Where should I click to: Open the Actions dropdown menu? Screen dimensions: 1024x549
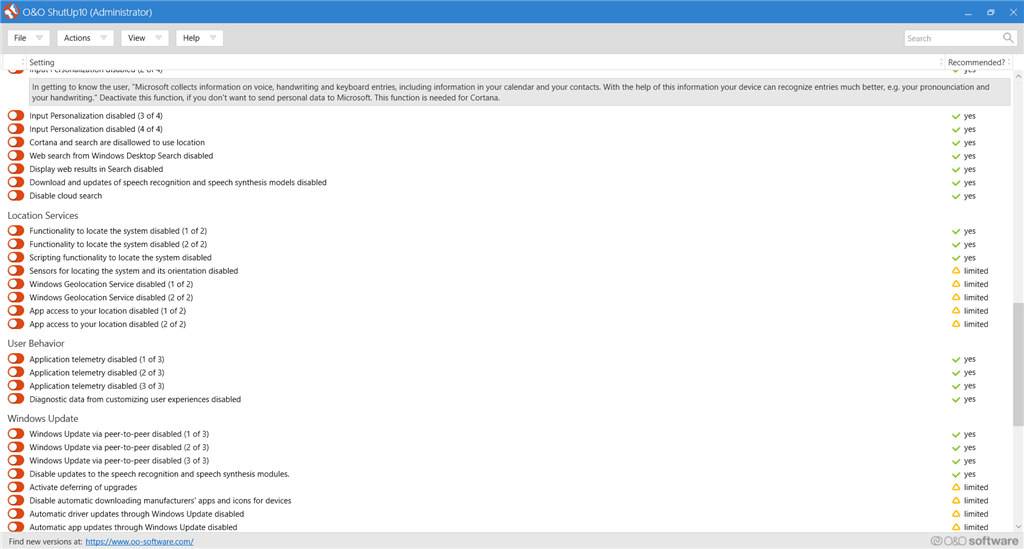click(85, 38)
